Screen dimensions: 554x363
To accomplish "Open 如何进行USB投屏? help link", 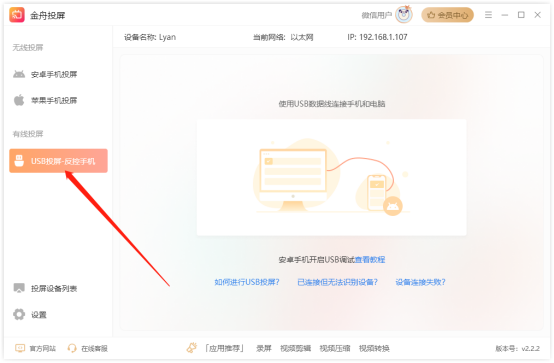I will (x=247, y=282).
